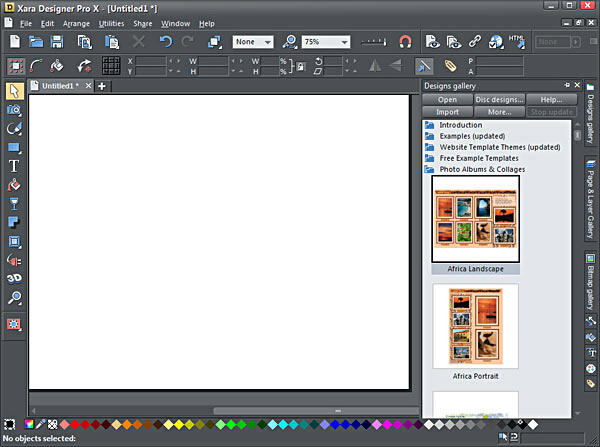
Task: Click the New document icon
Action: [x=15, y=41]
